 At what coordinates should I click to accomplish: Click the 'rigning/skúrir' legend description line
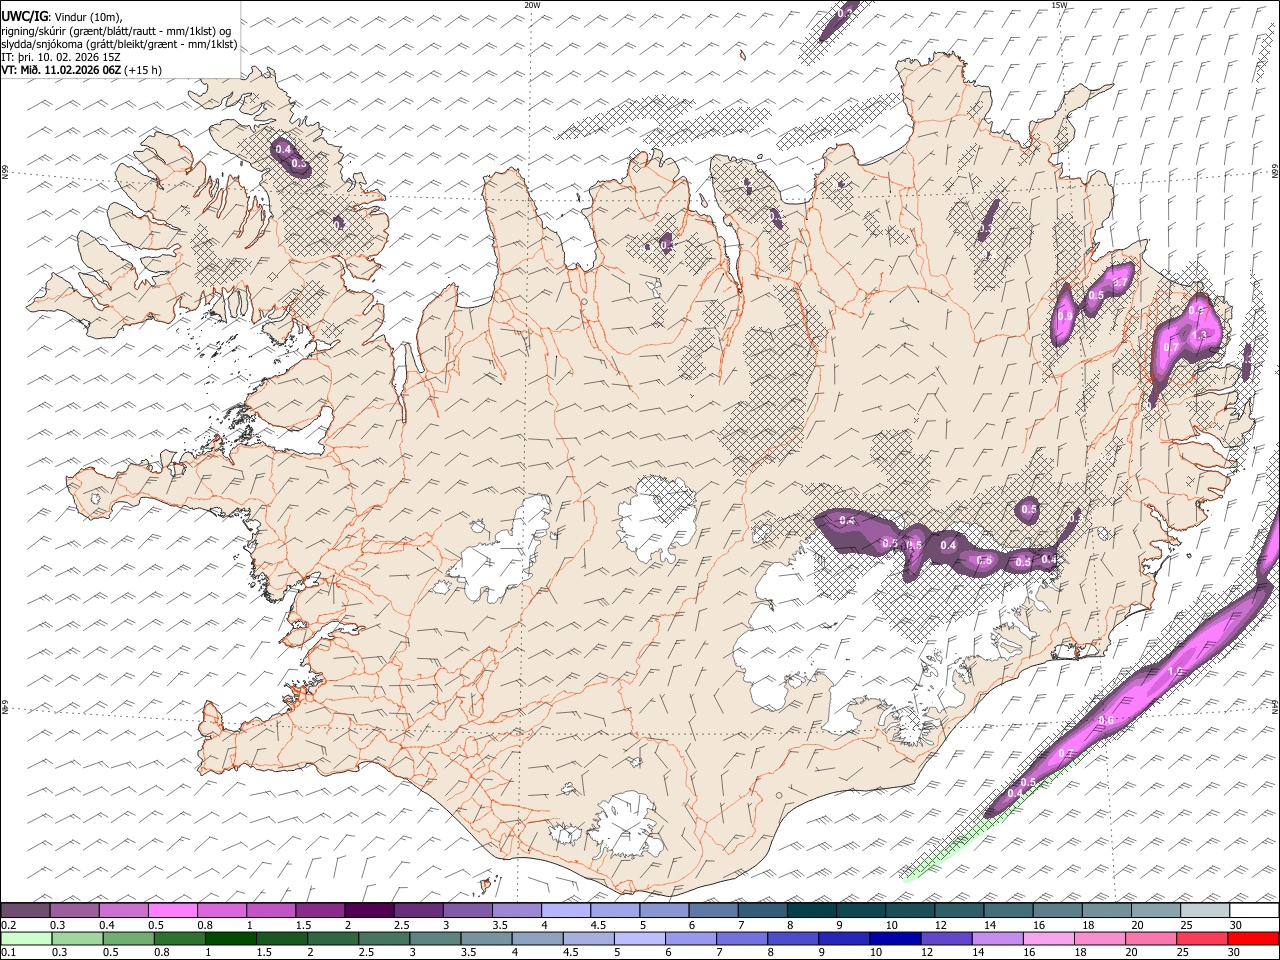point(116,31)
